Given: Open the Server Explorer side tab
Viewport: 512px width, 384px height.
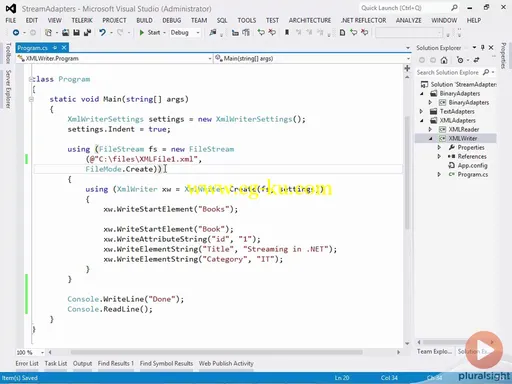Looking at the screenshot, I should 8,89.
